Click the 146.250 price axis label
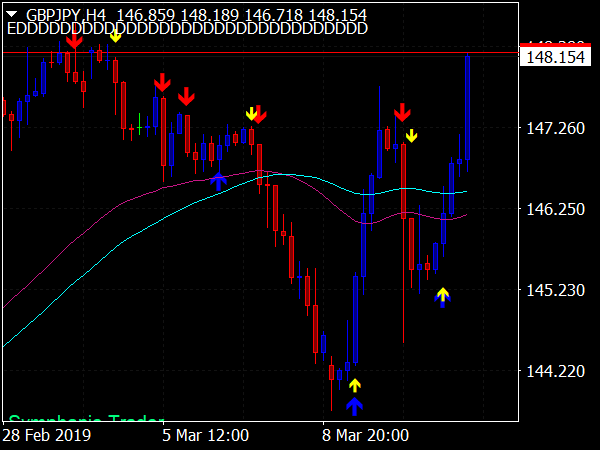This screenshot has width=600, height=450. [556, 209]
